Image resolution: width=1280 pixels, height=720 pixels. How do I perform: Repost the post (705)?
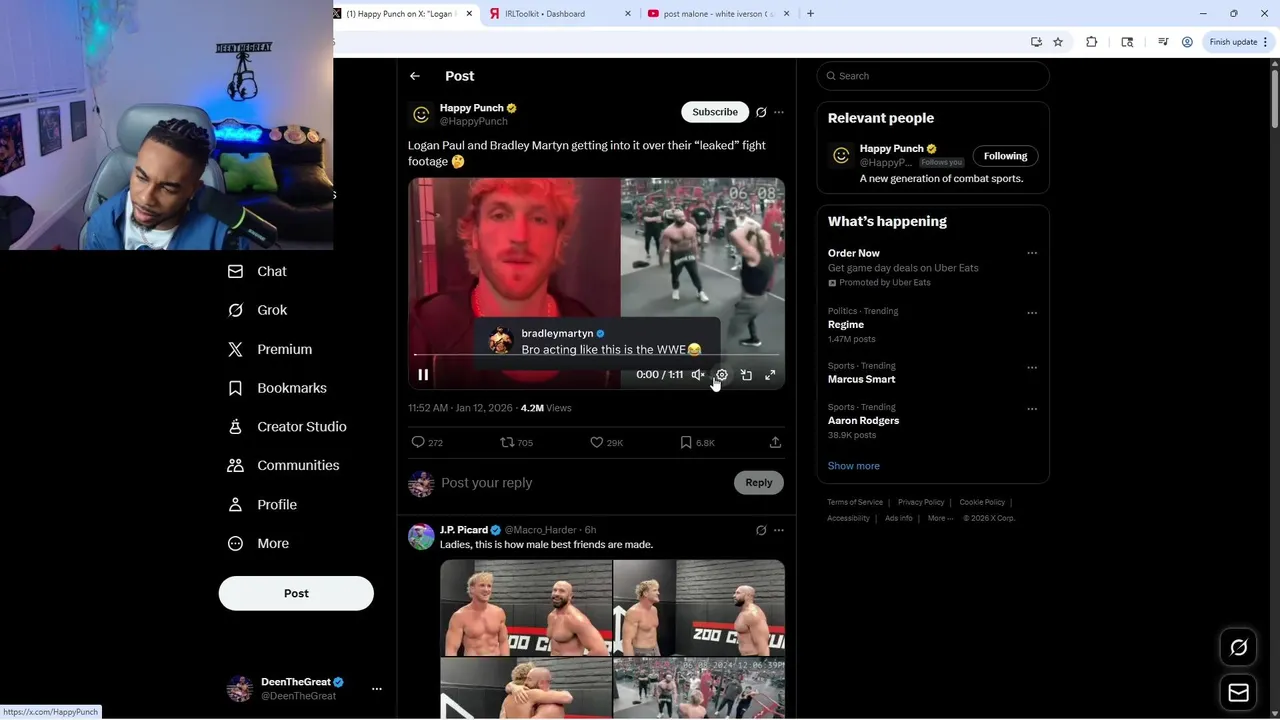[x=516, y=442]
